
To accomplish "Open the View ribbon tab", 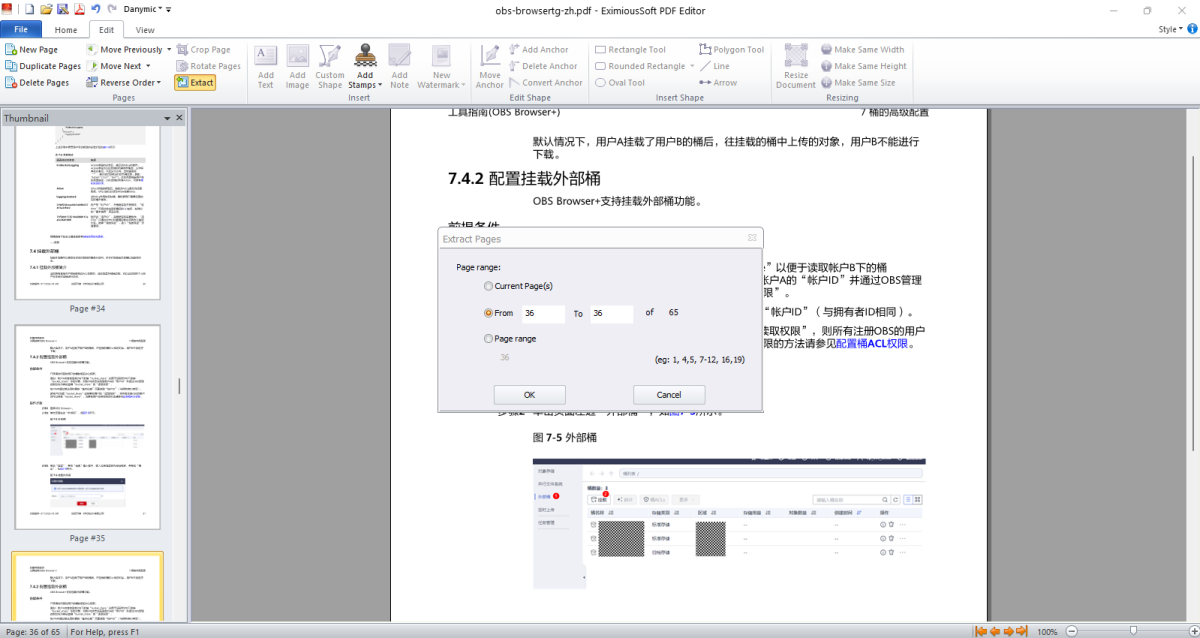I will 145,30.
